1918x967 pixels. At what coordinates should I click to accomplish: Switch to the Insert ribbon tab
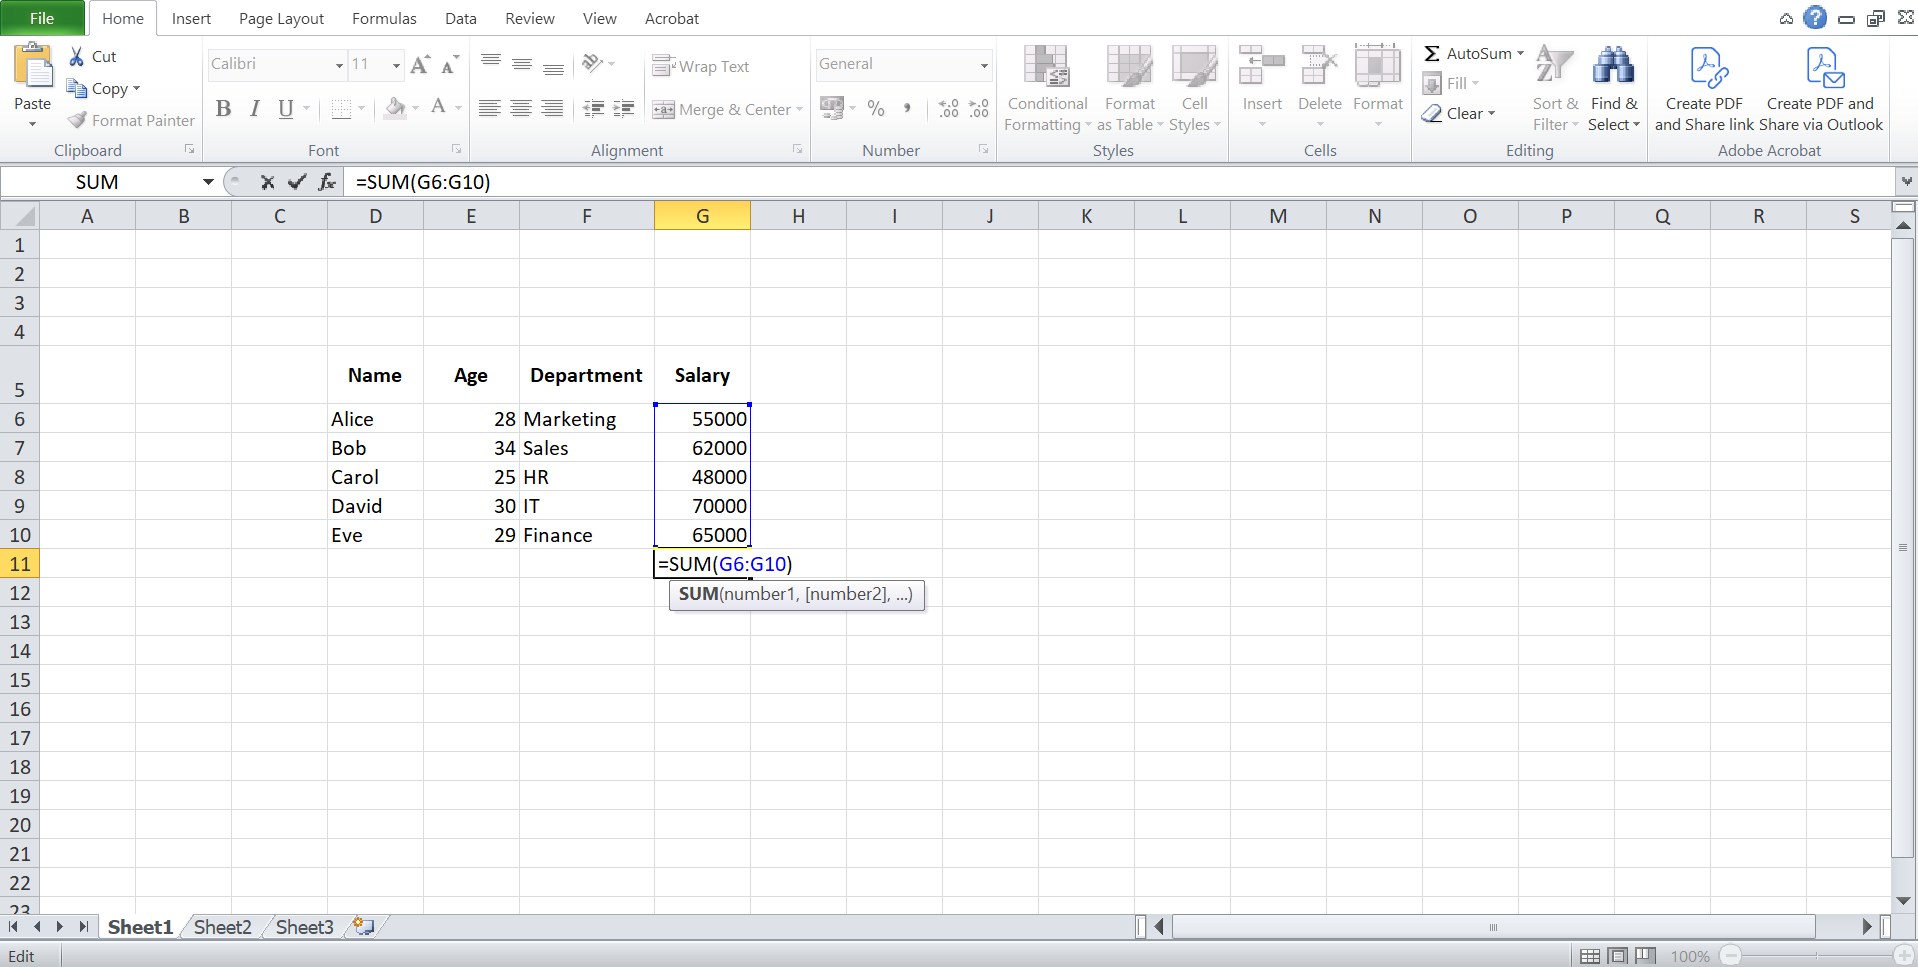click(191, 18)
